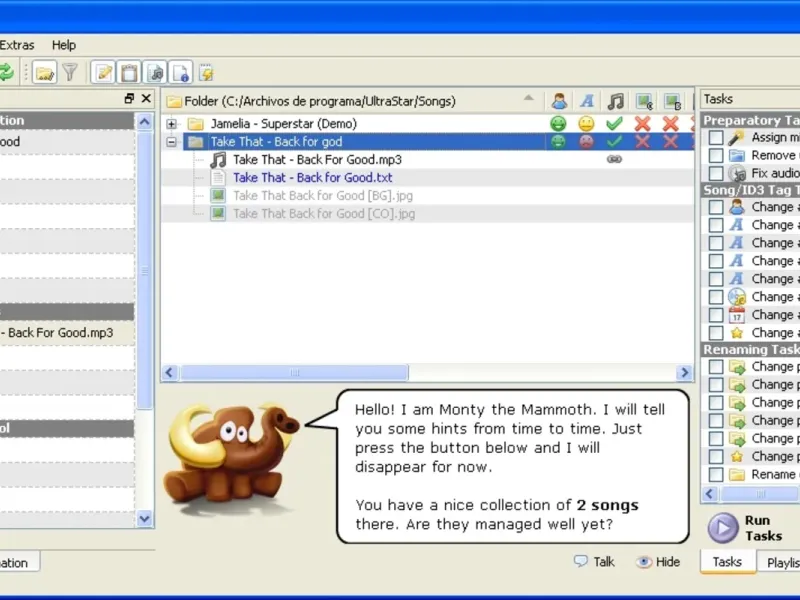Click the Back For Good.mp3 field in left panel

[x=67, y=333]
